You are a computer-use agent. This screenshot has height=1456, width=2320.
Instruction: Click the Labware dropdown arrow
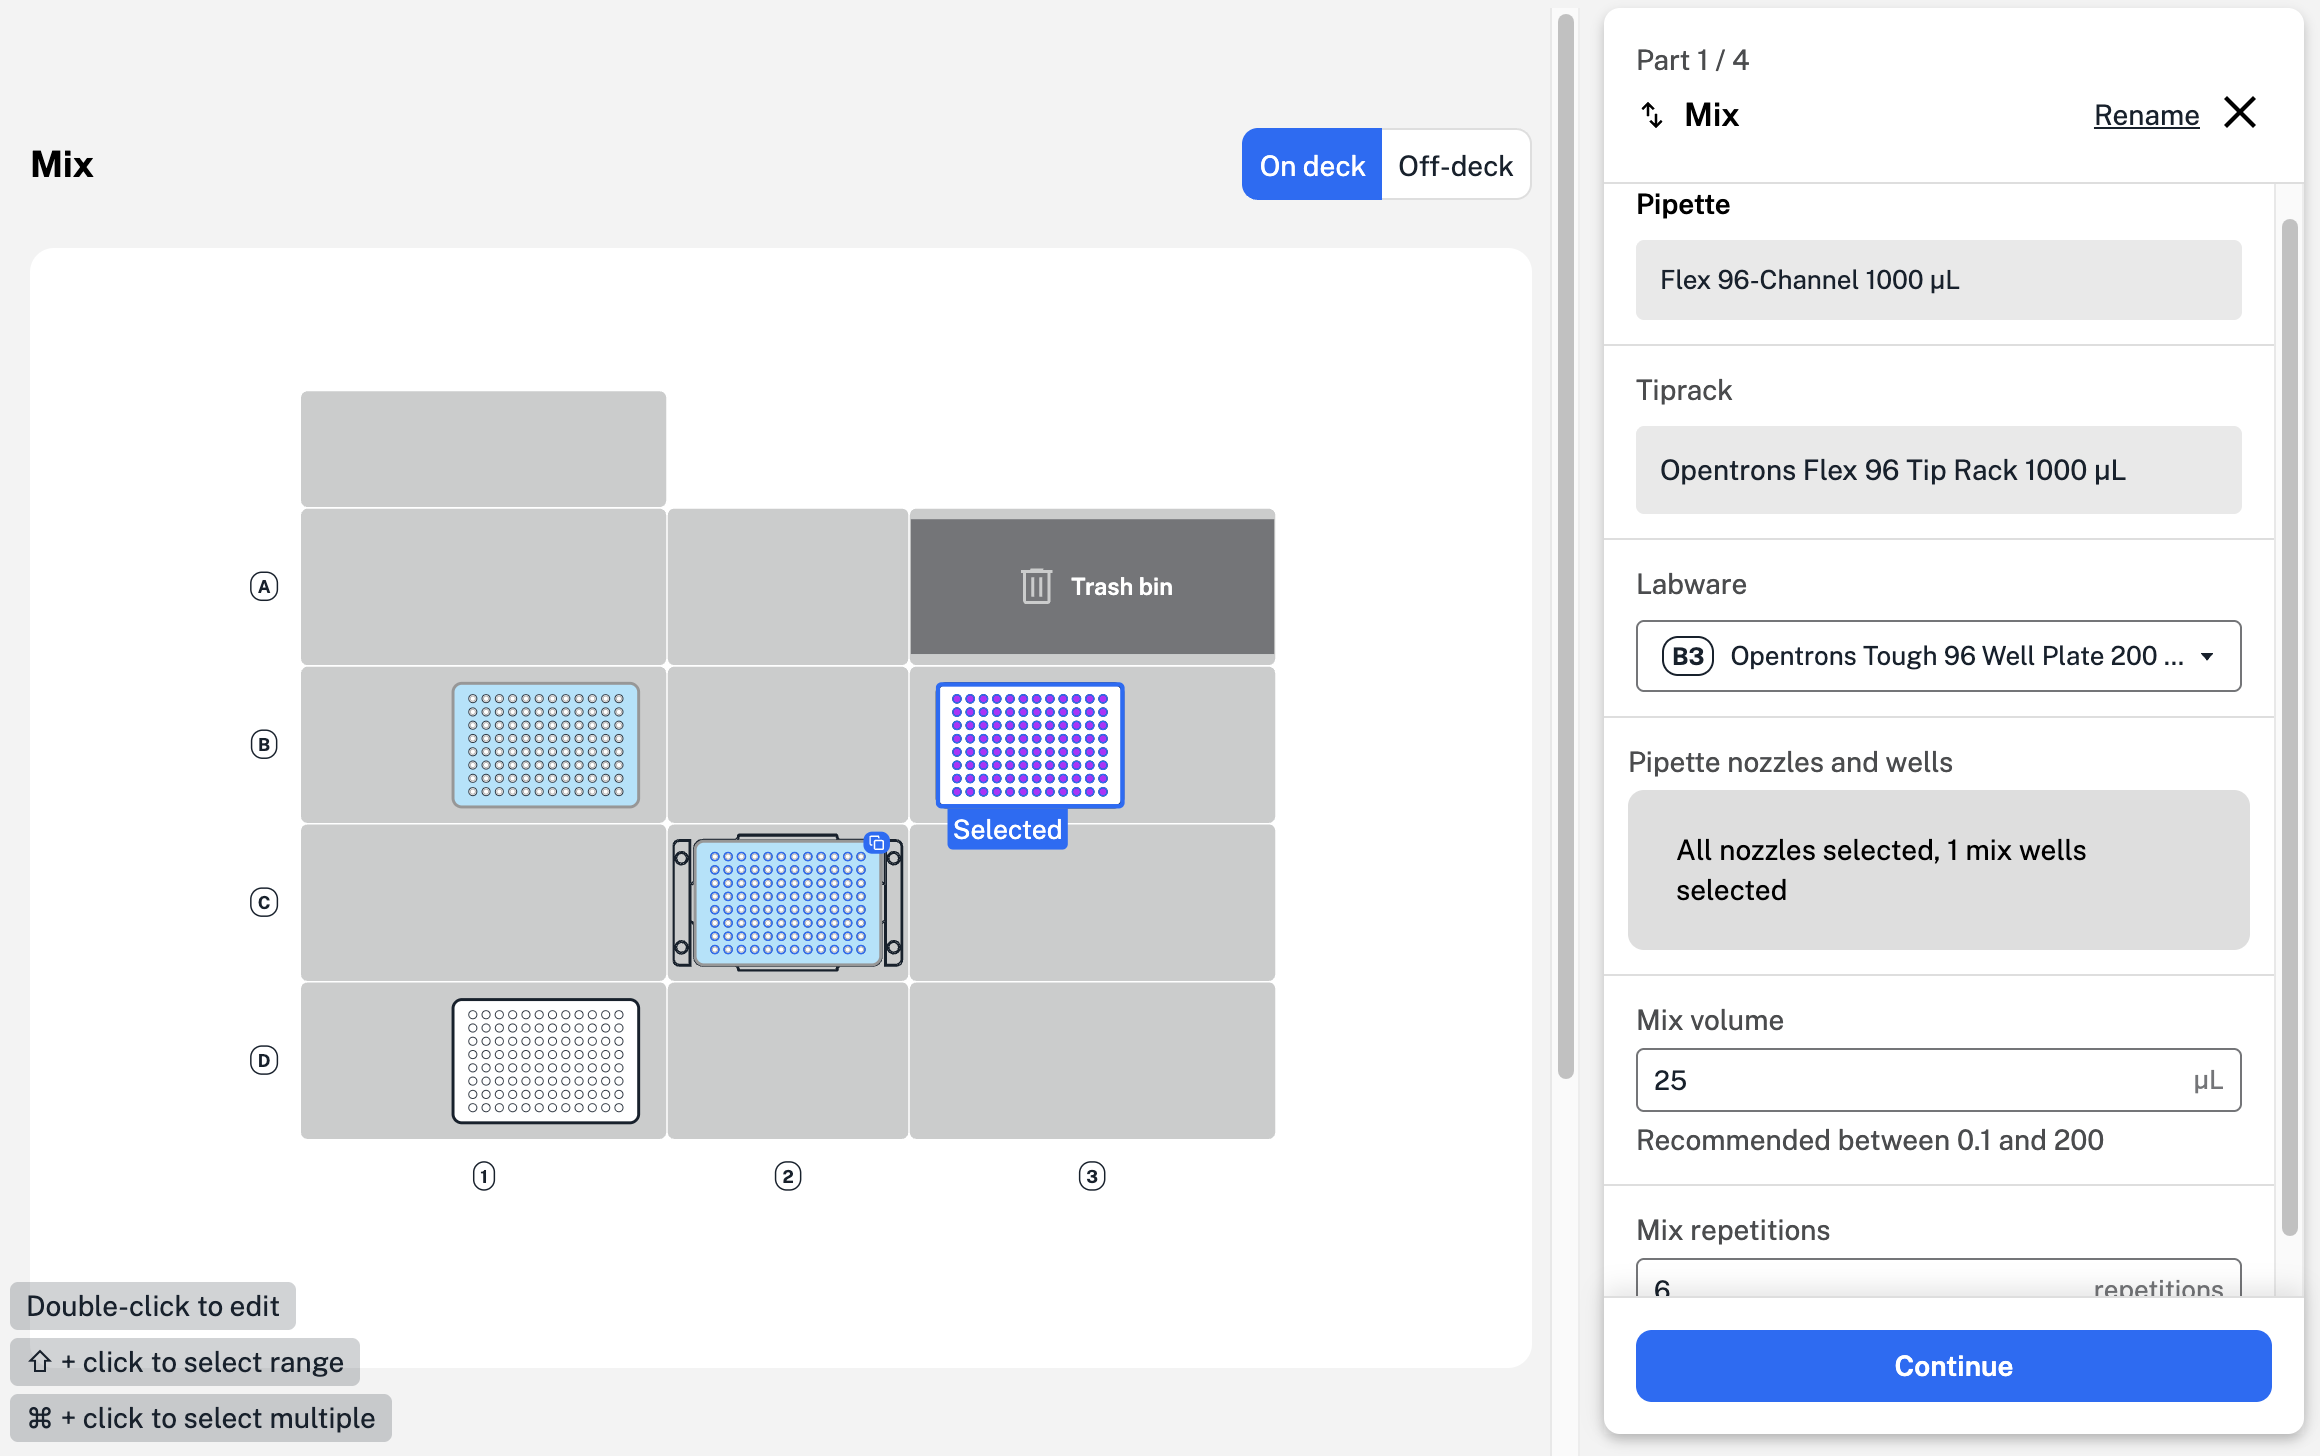coord(2207,657)
